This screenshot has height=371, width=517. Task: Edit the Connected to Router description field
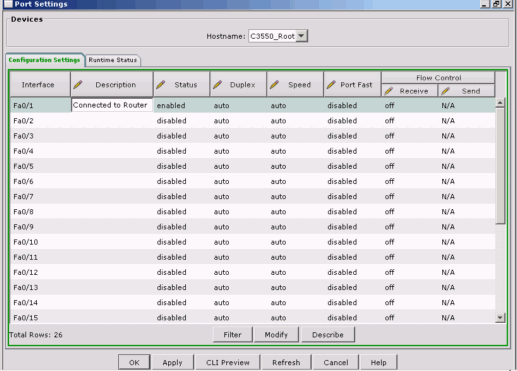point(112,105)
